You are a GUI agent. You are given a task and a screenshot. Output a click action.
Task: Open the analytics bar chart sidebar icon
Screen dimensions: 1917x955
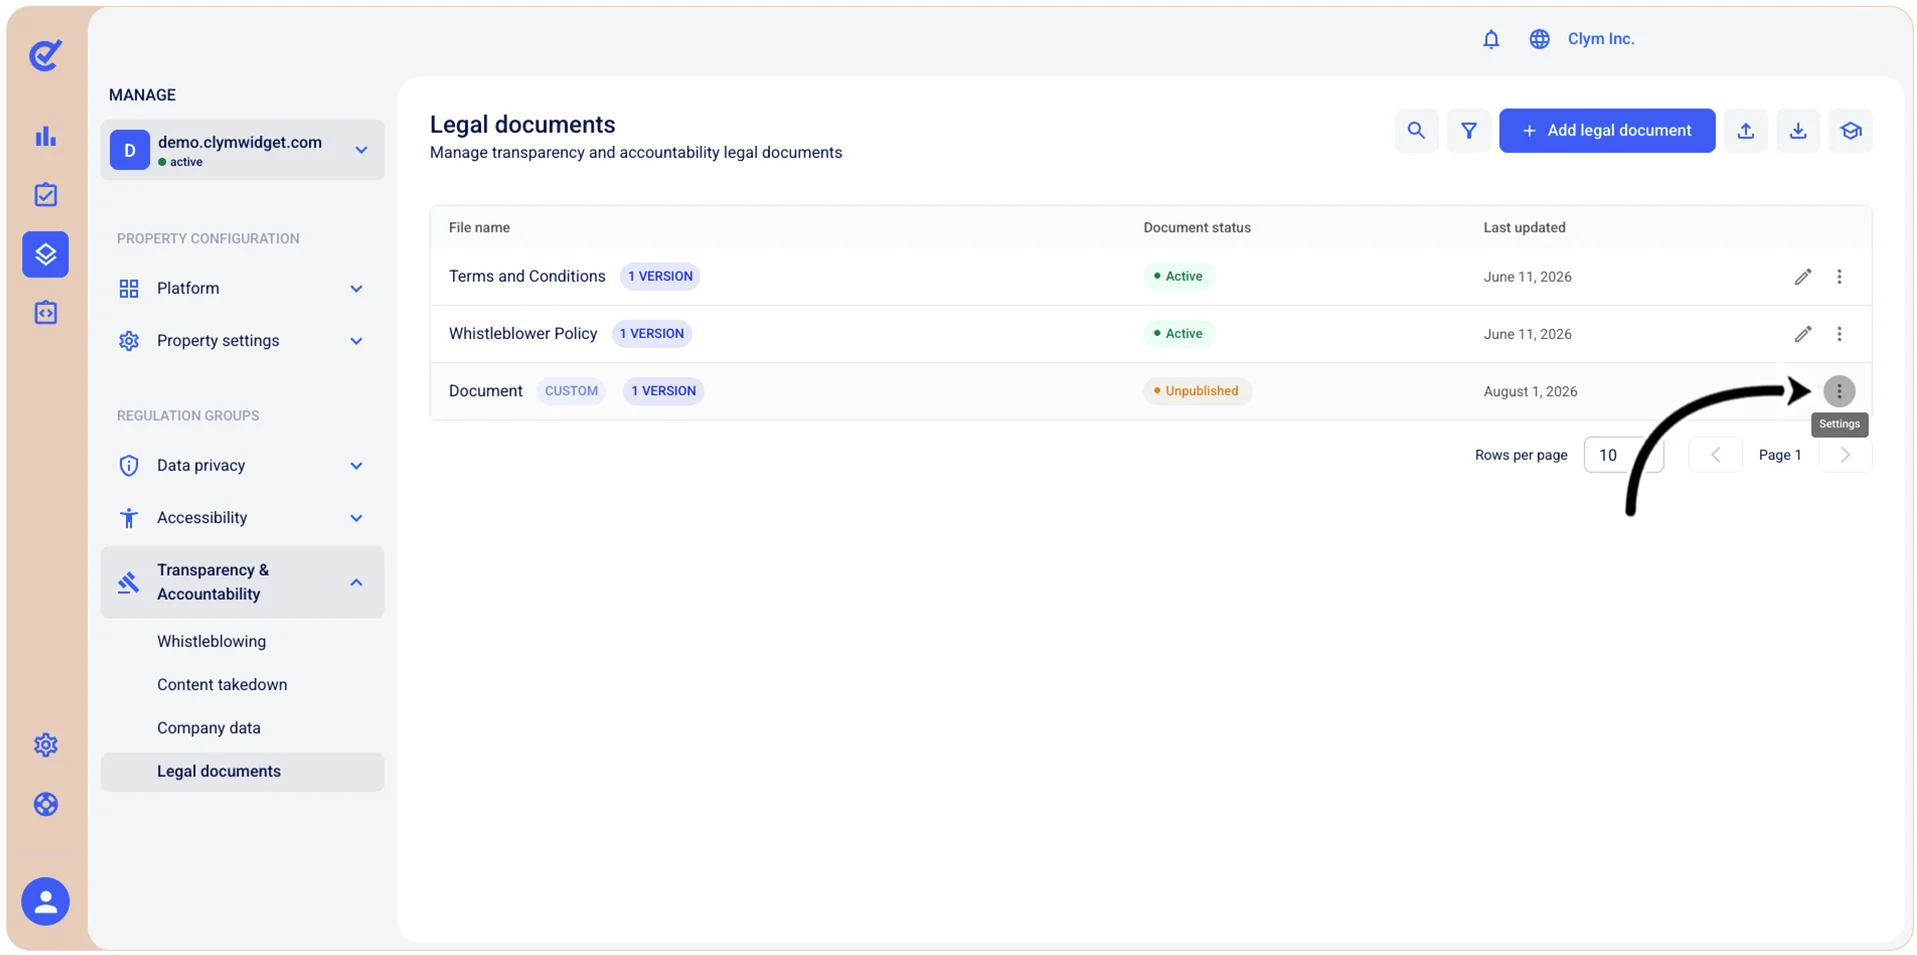tap(46, 137)
